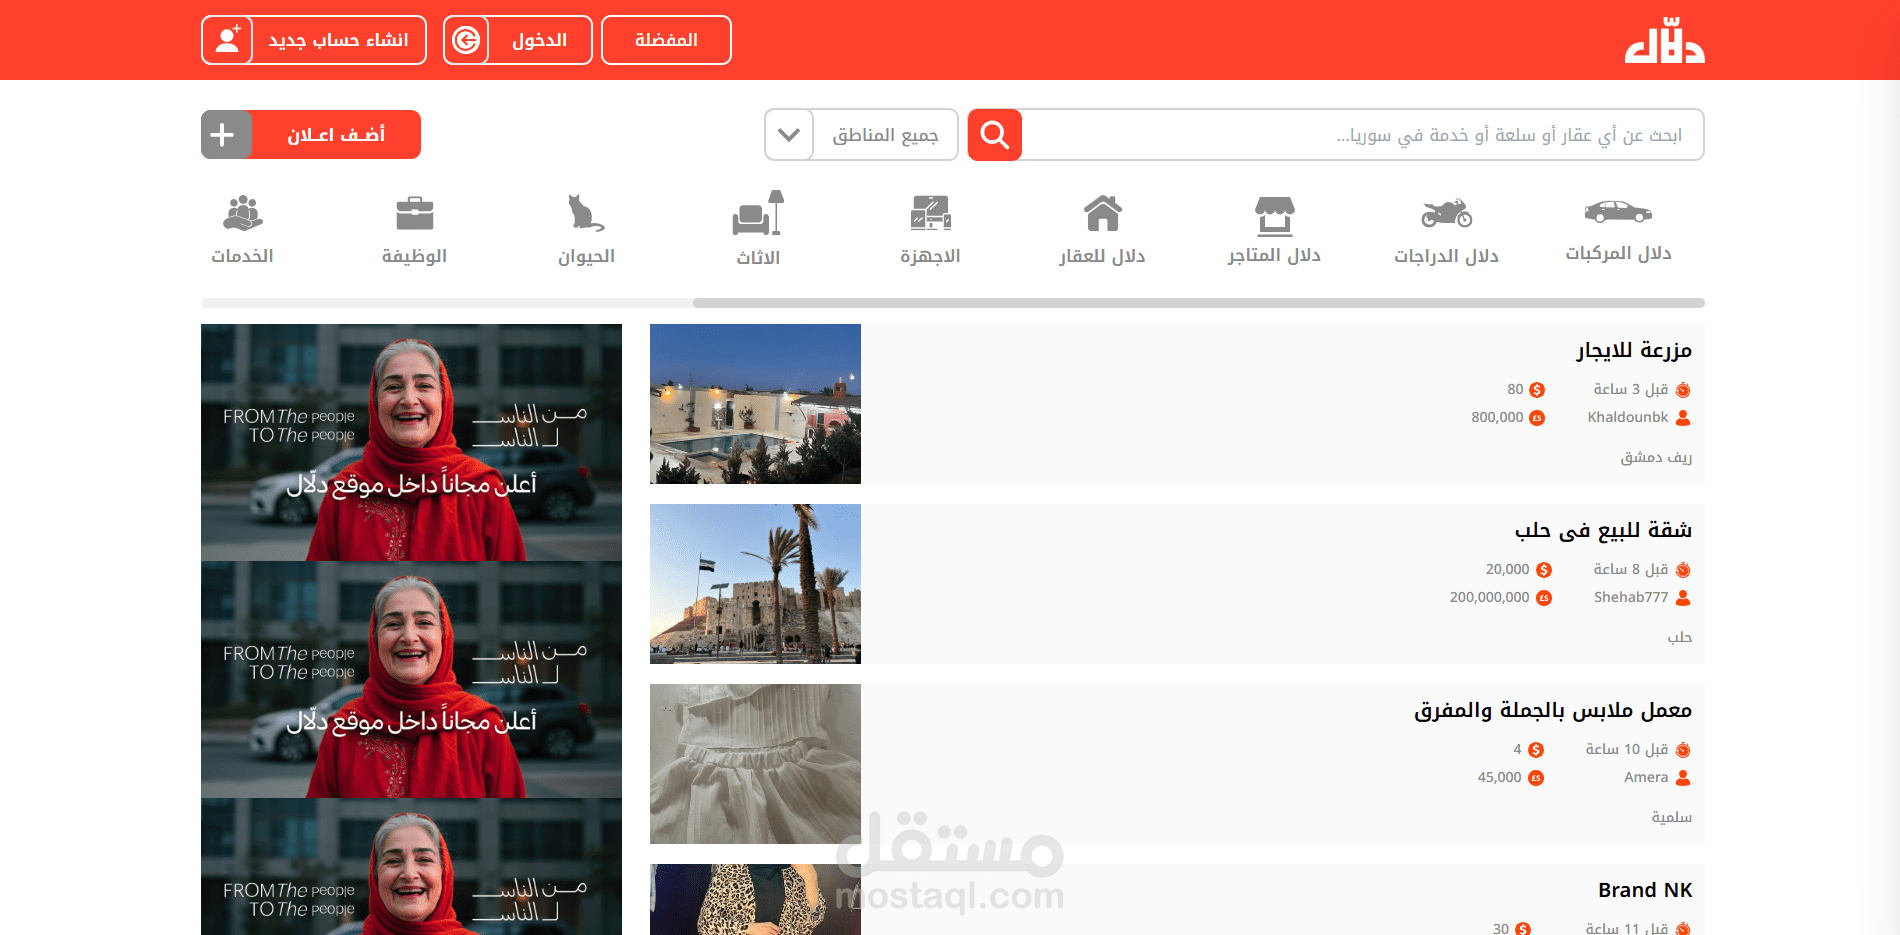The image size is (1900, 935).
Task: Select the دلال المتاجر category label
Action: pos(1274,255)
